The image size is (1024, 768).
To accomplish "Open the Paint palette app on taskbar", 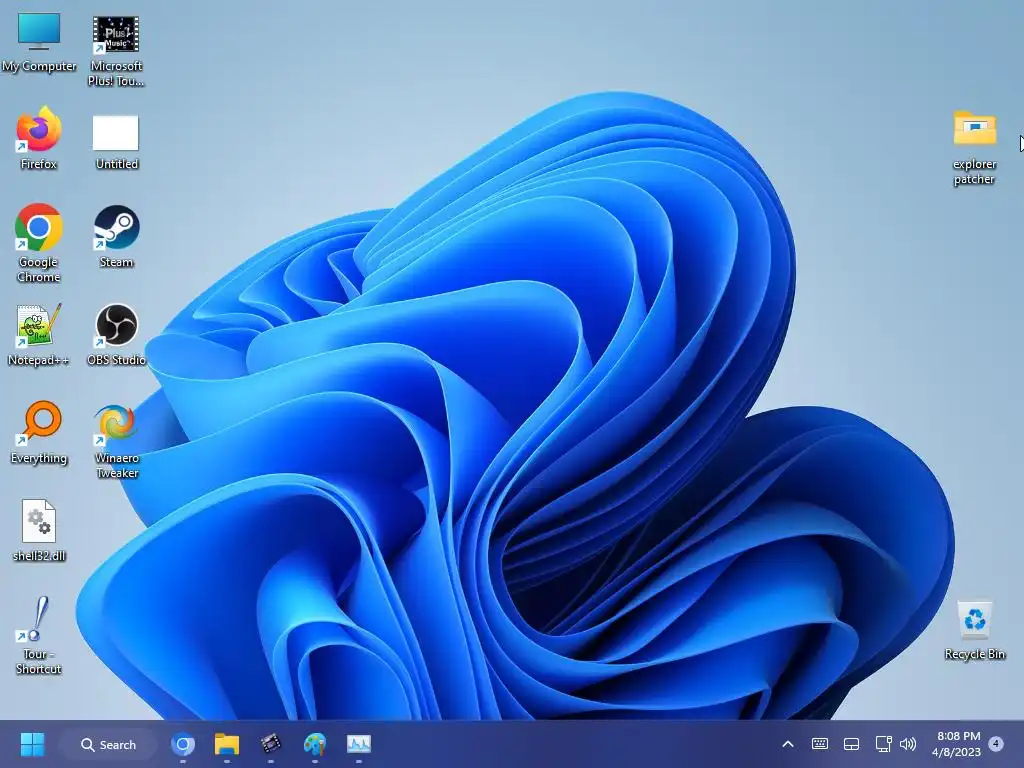I will coord(315,744).
